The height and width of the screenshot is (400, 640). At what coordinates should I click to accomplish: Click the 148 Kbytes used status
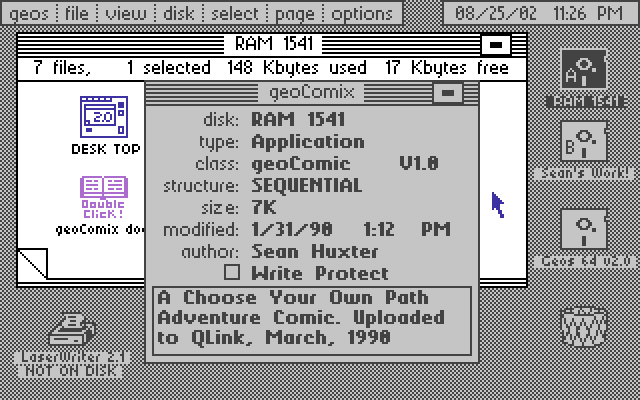297,68
